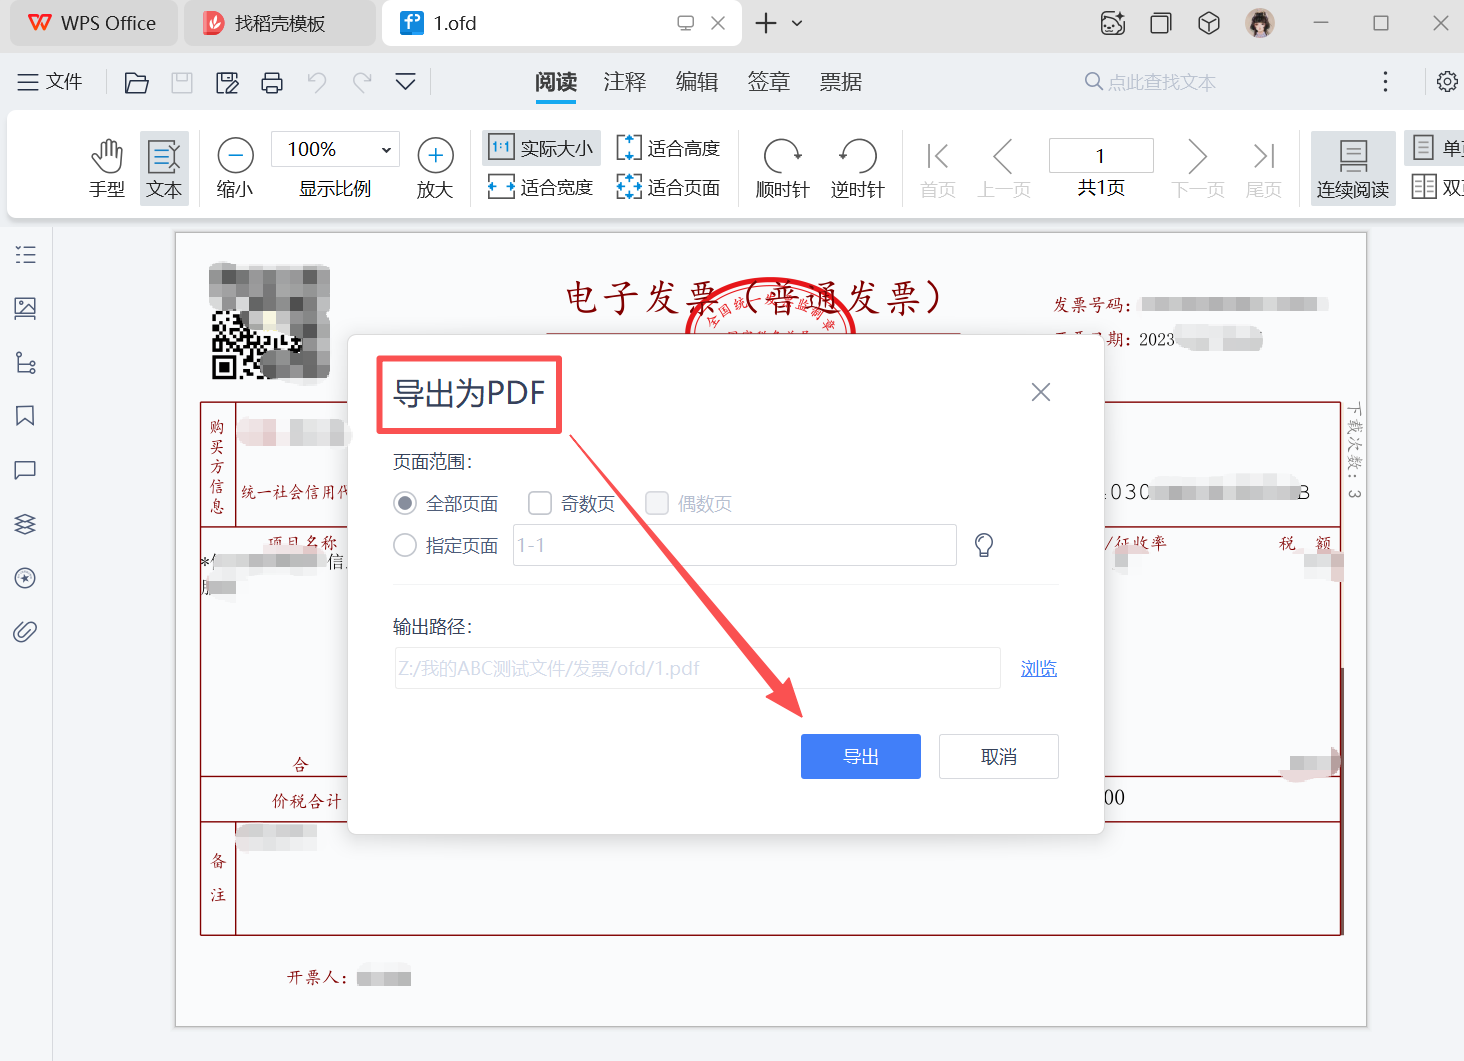Select the 全部页面 radio button

pos(405,503)
